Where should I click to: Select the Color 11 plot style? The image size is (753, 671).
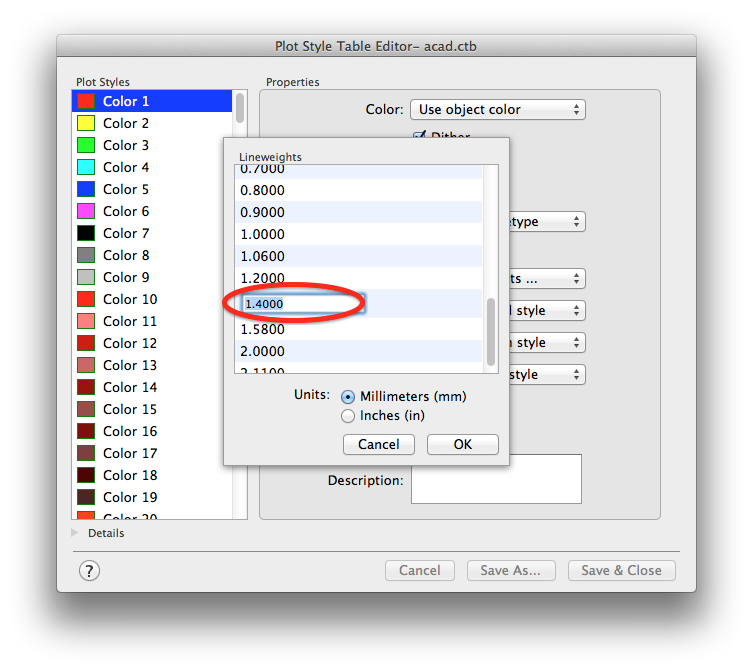pos(148,321)
